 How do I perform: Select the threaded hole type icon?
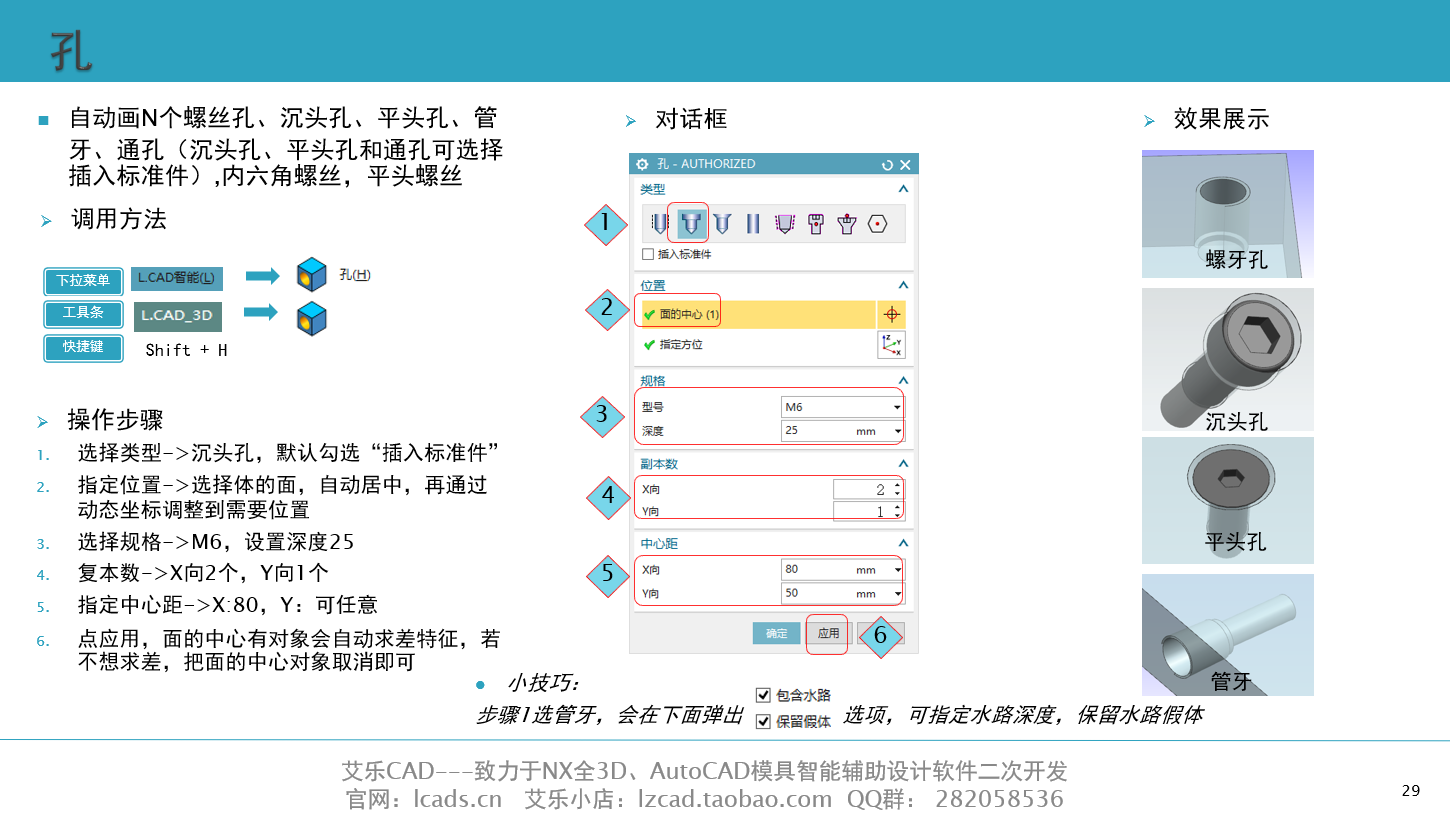coord(658,223)
